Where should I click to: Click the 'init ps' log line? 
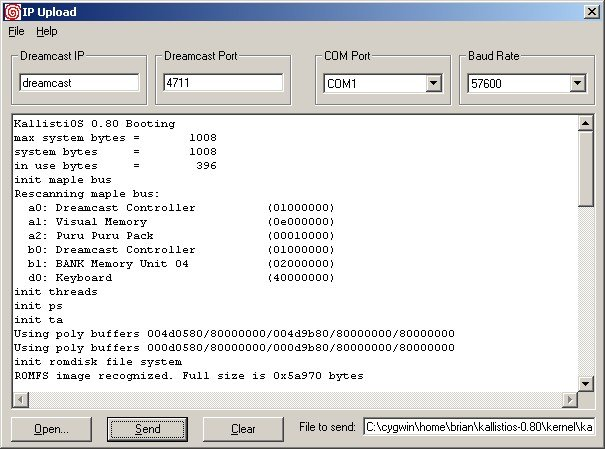coord(38,306)
